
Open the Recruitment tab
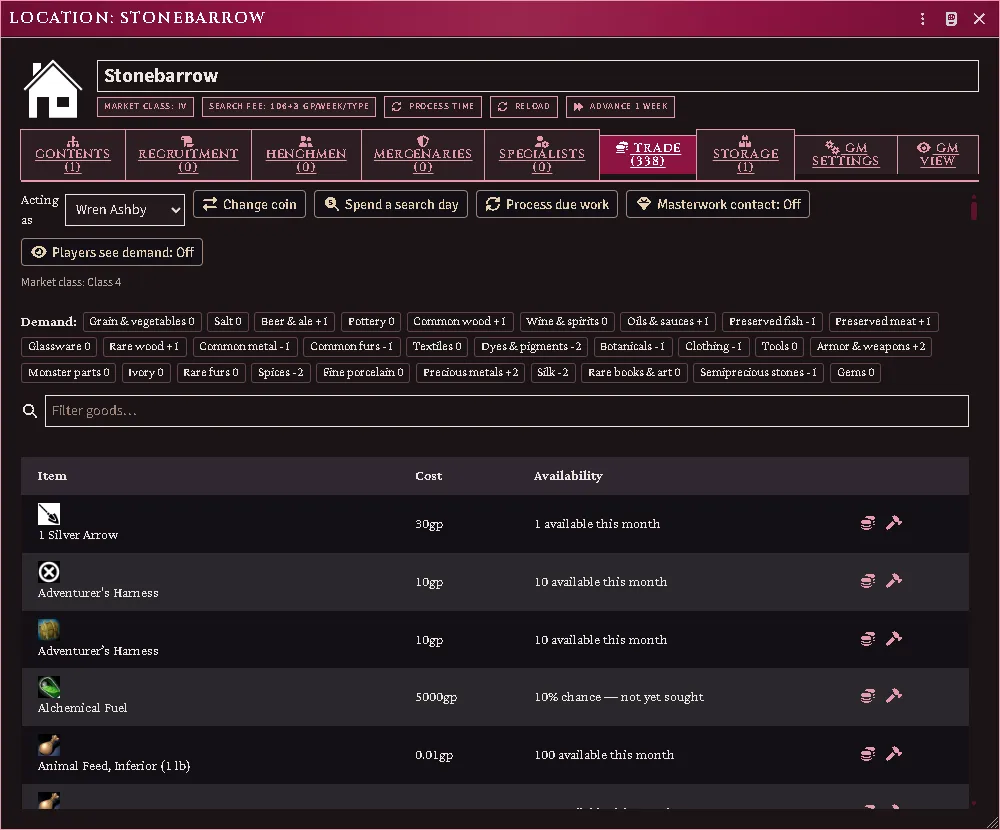click(188, 155)
